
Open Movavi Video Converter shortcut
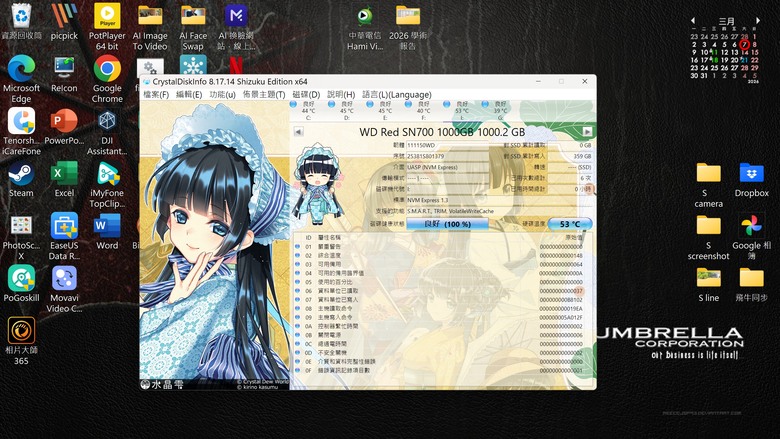coord(64,289)
